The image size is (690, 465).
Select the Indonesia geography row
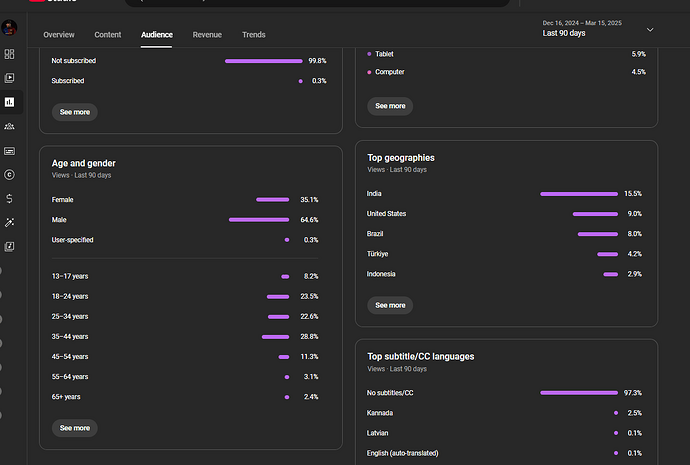504,274
